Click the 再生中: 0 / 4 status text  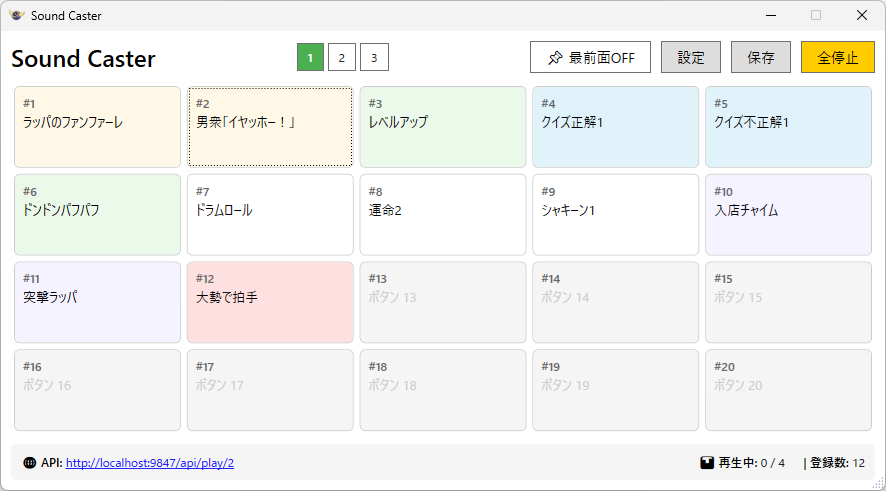(752, 463)
